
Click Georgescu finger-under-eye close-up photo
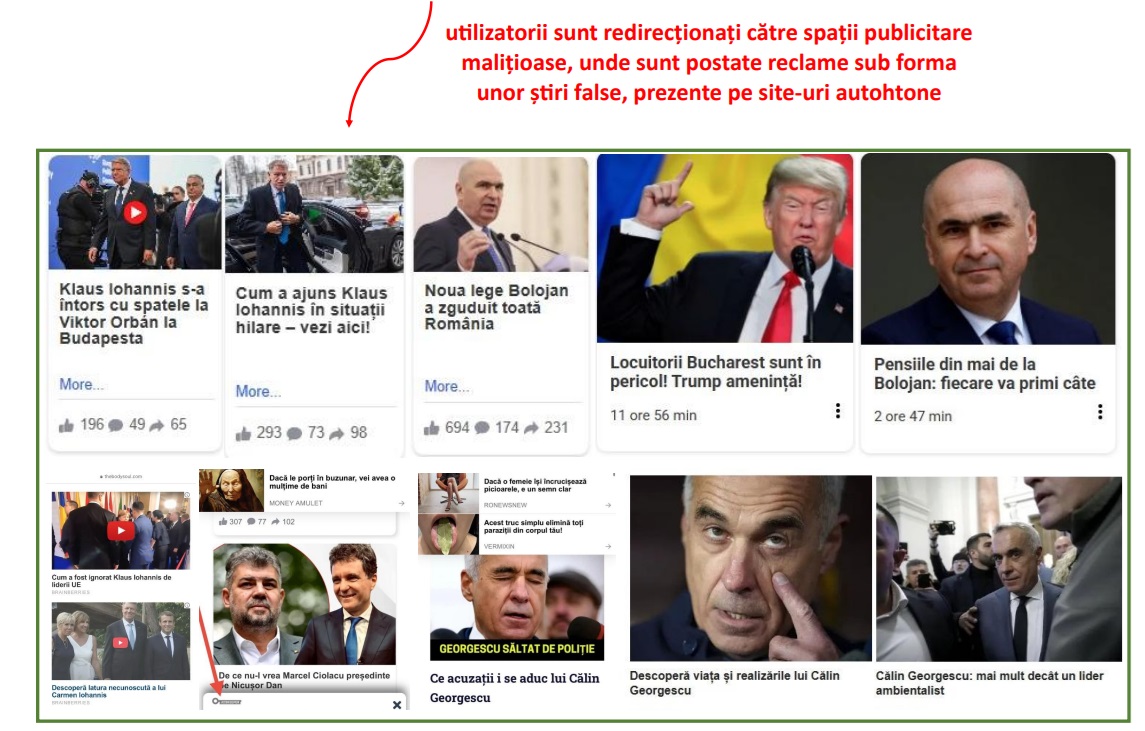click(751, 568)
